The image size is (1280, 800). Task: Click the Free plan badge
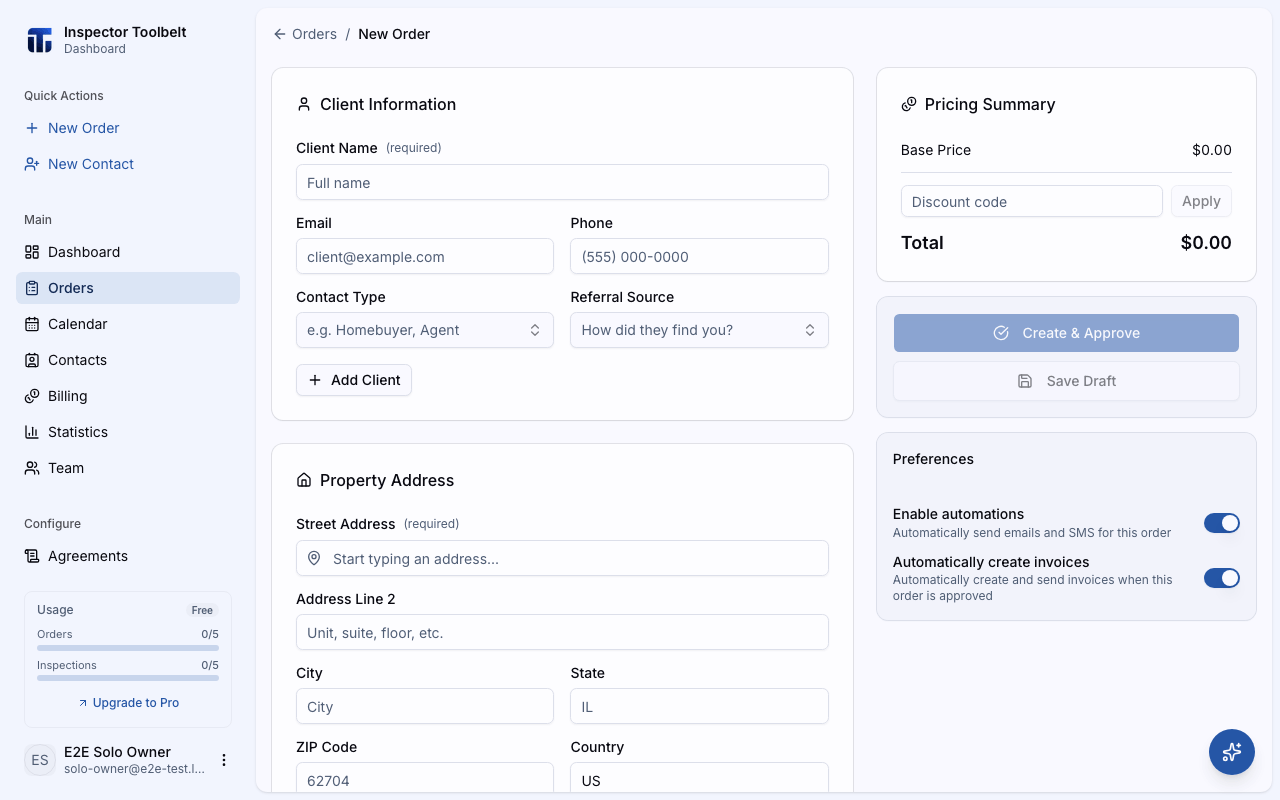203,610
